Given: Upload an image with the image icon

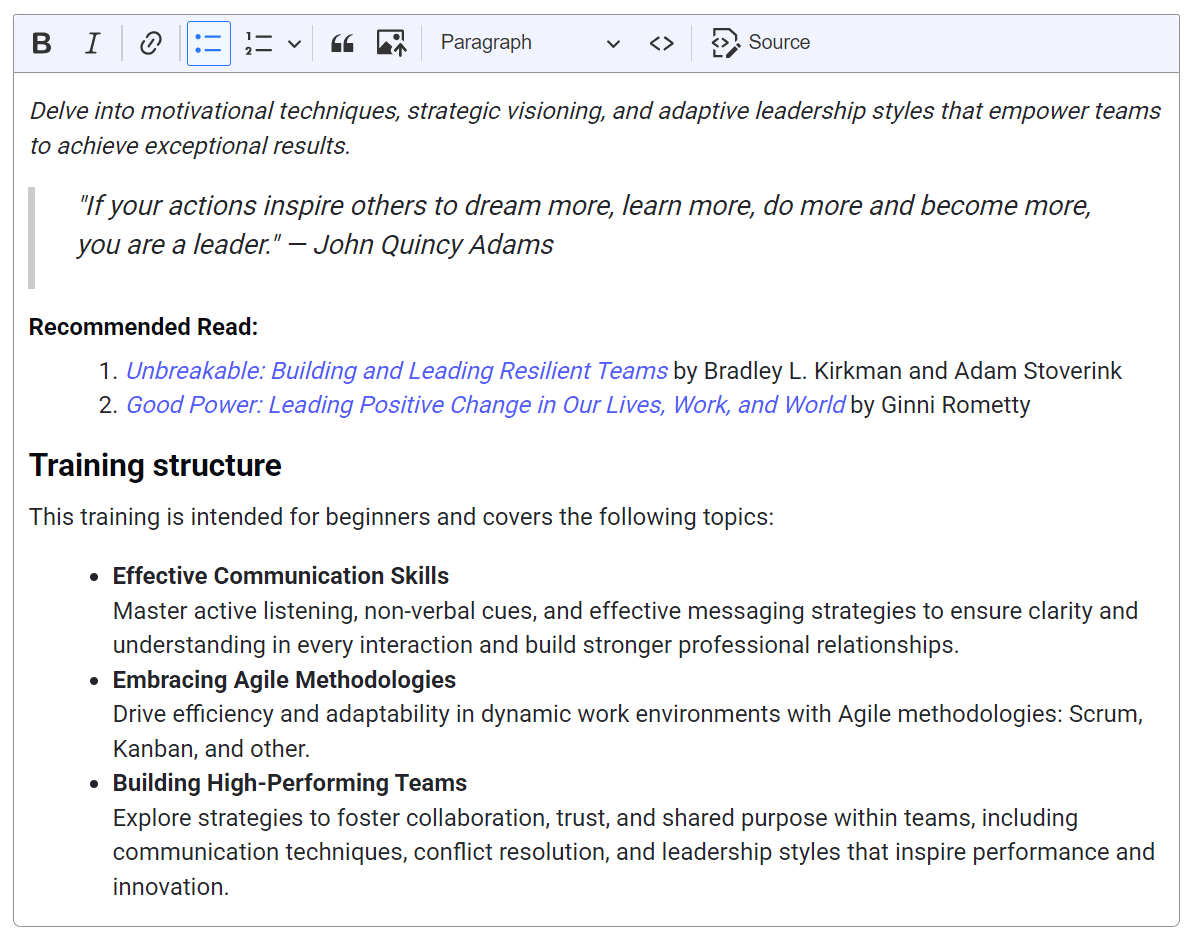Looking at the screenshot, I should tap(391, 43).
